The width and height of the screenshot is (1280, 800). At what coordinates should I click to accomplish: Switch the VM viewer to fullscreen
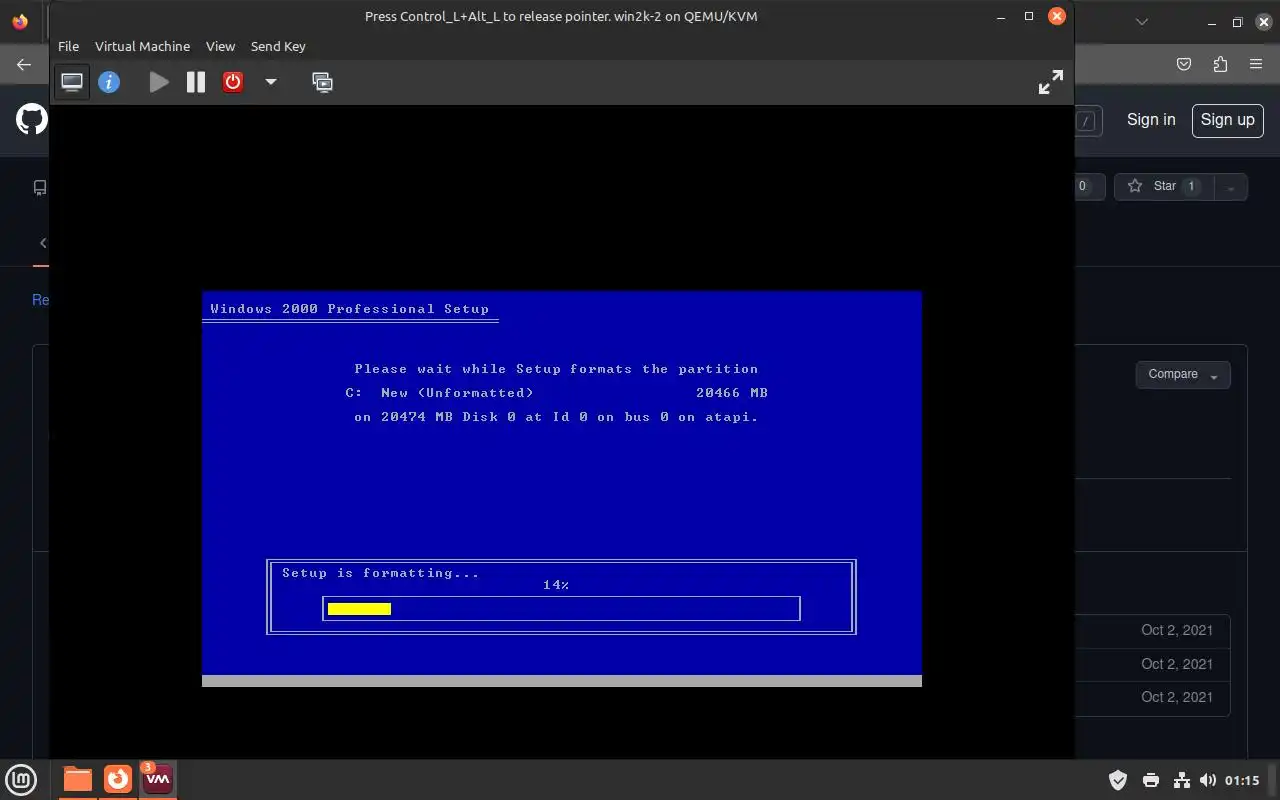[1050, 82]
